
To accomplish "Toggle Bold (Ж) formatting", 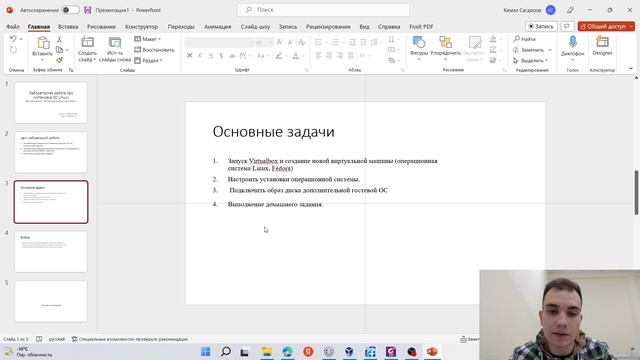I will (189, 56).
